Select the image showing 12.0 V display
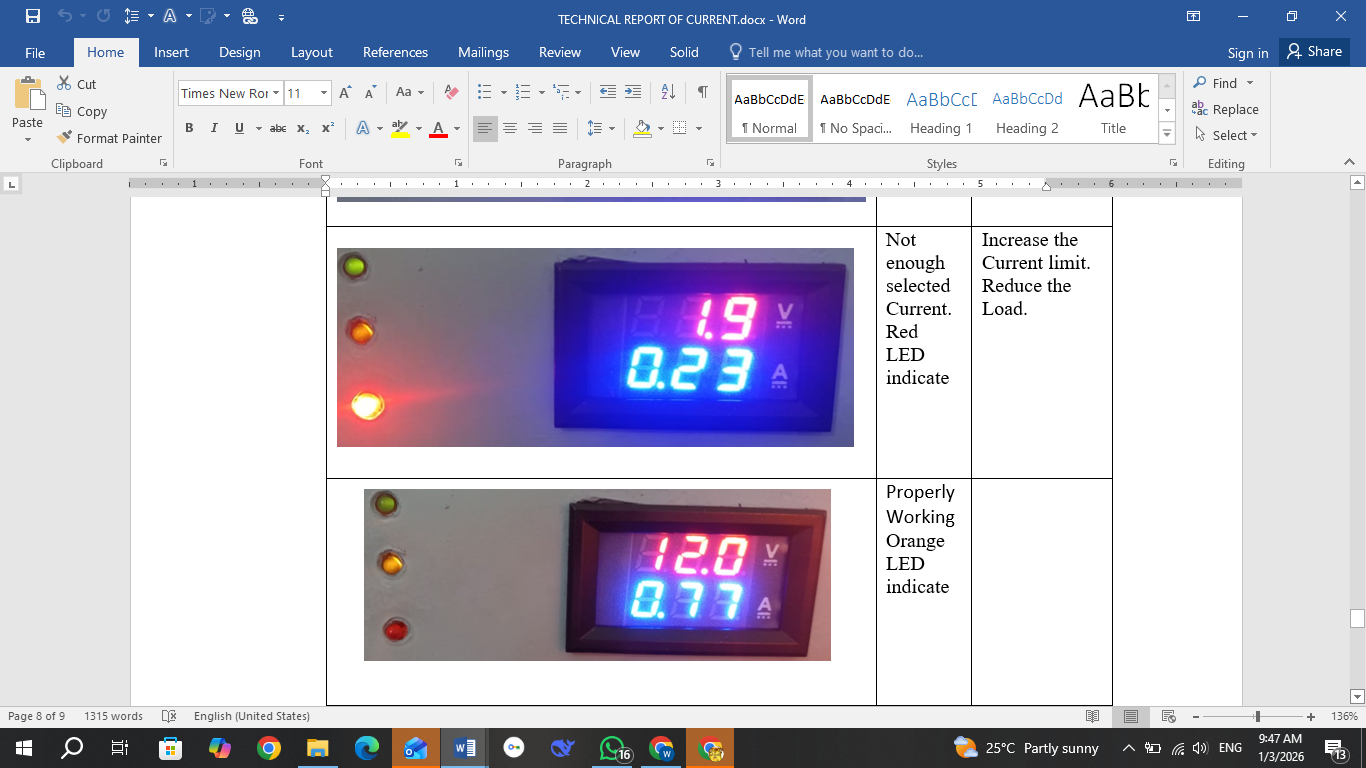This screenshot has width=1366, height=768. (x=597, y=575)
